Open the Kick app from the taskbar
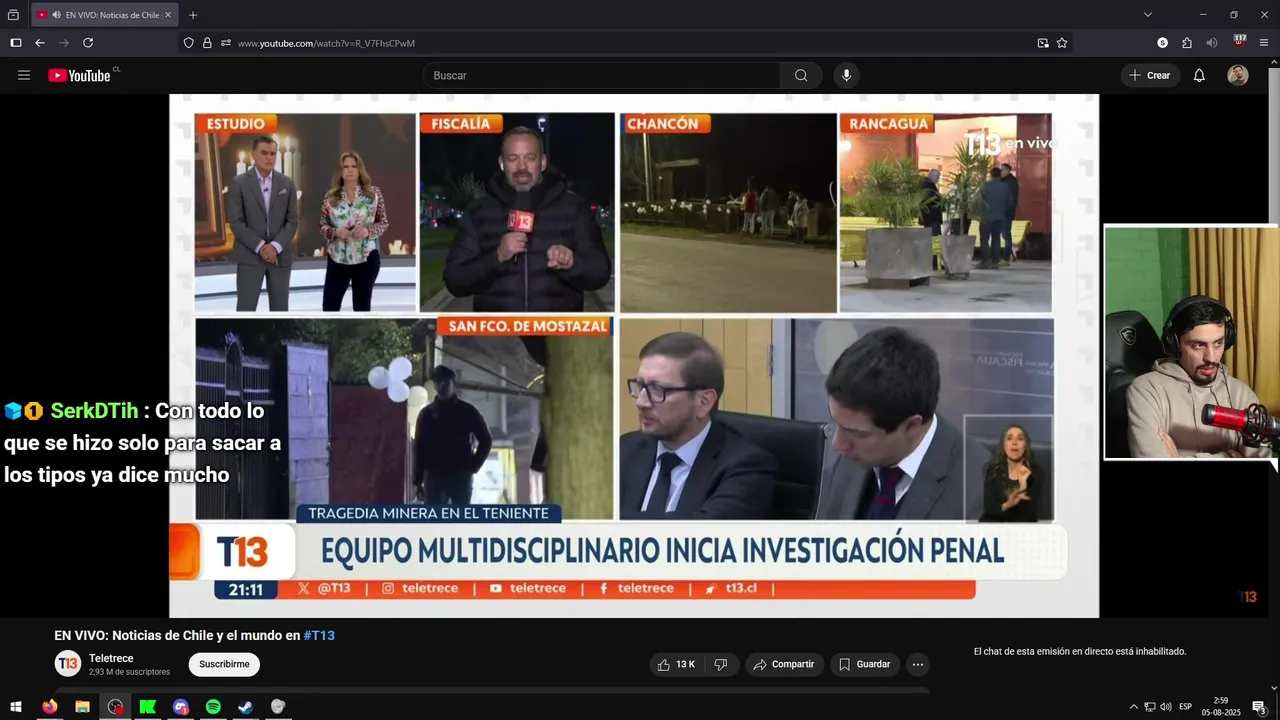The image size is (1280, 720). (x=148, y=707)
